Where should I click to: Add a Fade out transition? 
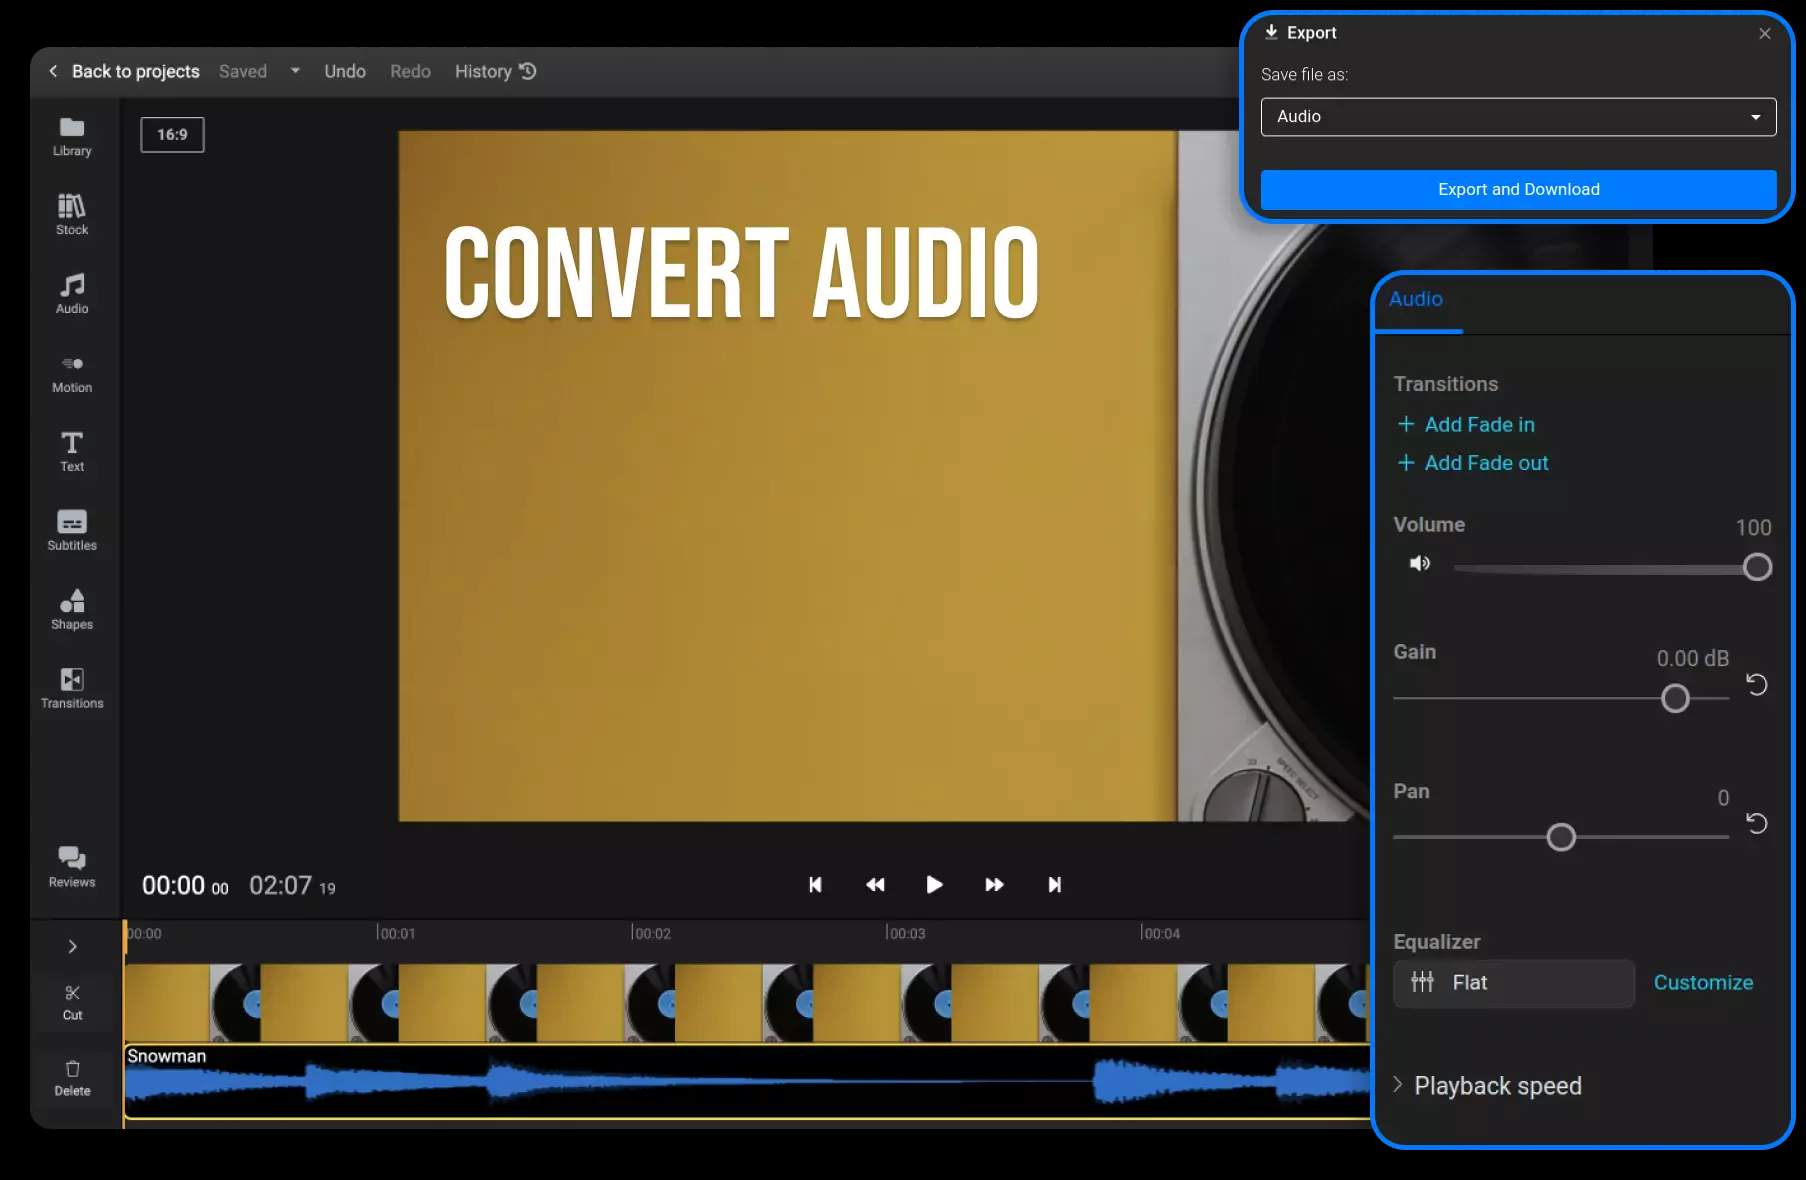(x=1473, y=463)
